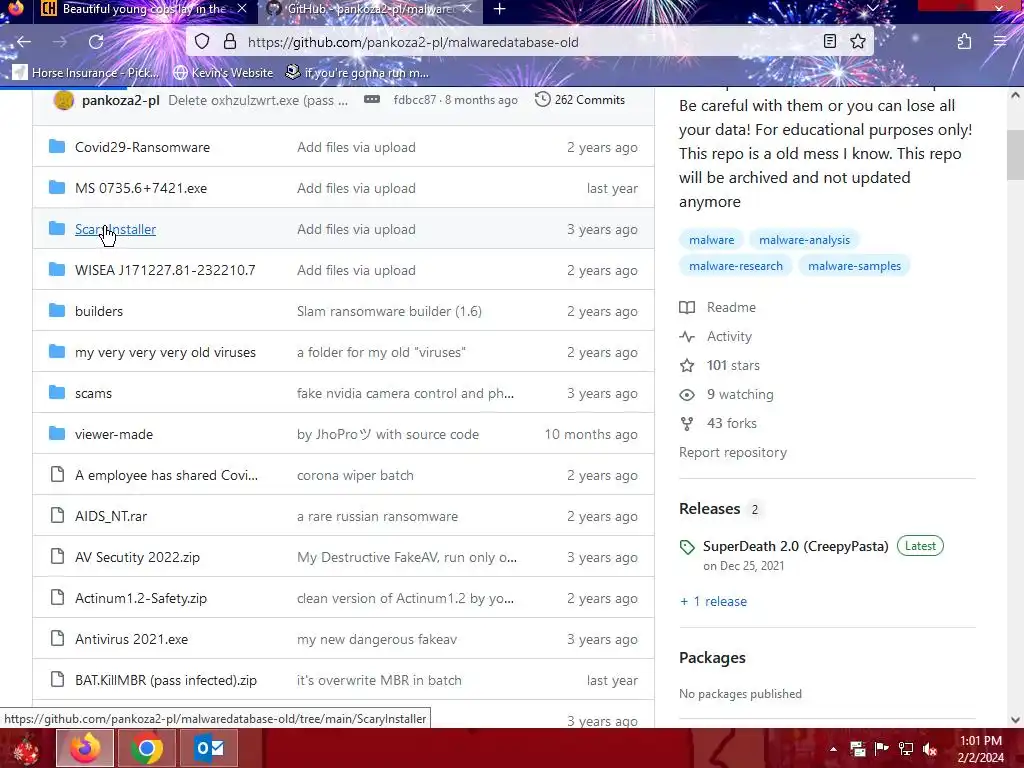The width and height of the screenshot is (1024, 768).
Task: Open the 'if you're gonna run m...' bookmark
Action: click(x=358, y=72)
